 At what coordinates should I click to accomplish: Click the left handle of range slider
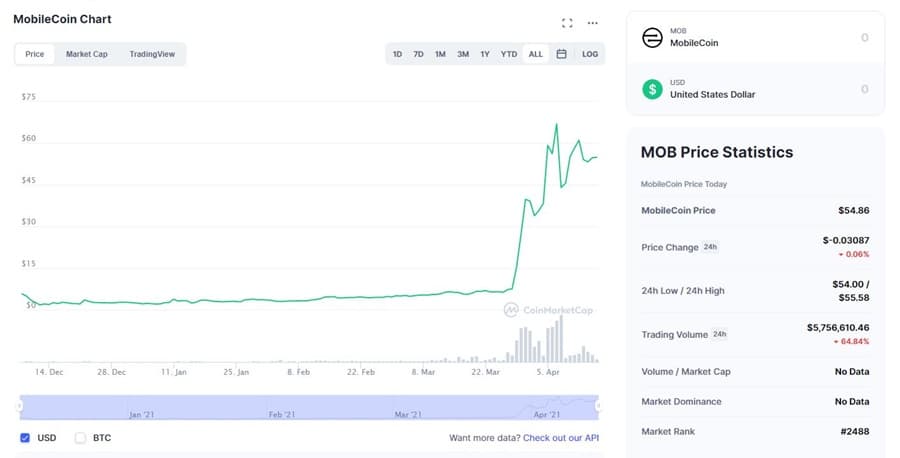pos(20,405)
